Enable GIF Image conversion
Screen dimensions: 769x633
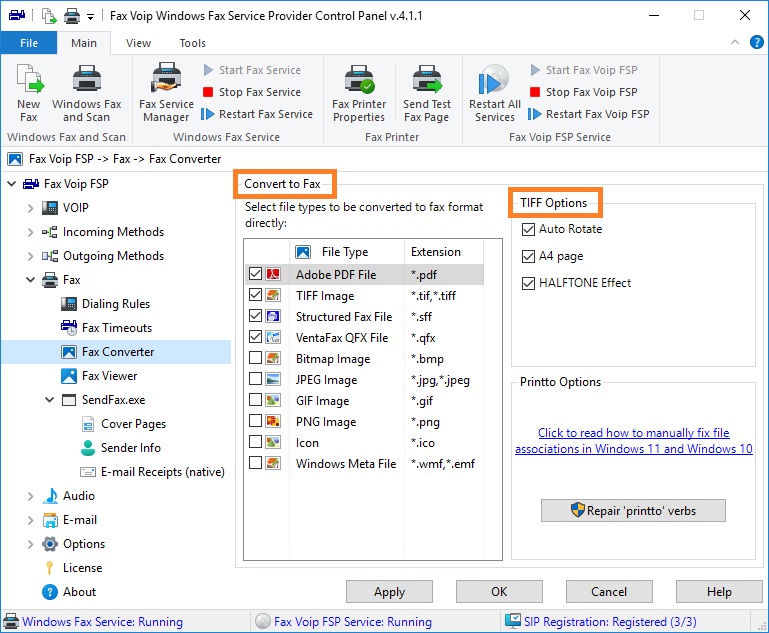(x=255, y=400)
